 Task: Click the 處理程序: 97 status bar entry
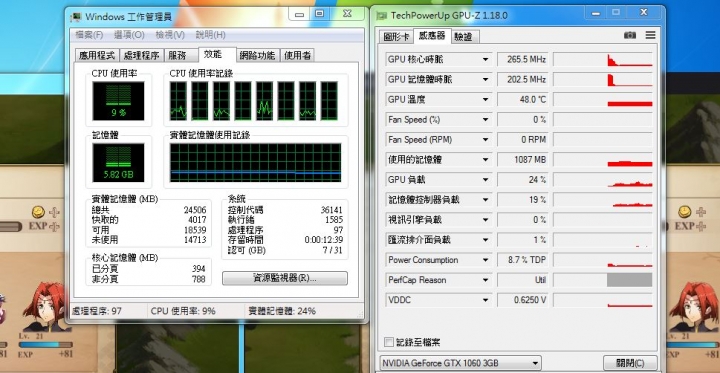tap(96, 311)
